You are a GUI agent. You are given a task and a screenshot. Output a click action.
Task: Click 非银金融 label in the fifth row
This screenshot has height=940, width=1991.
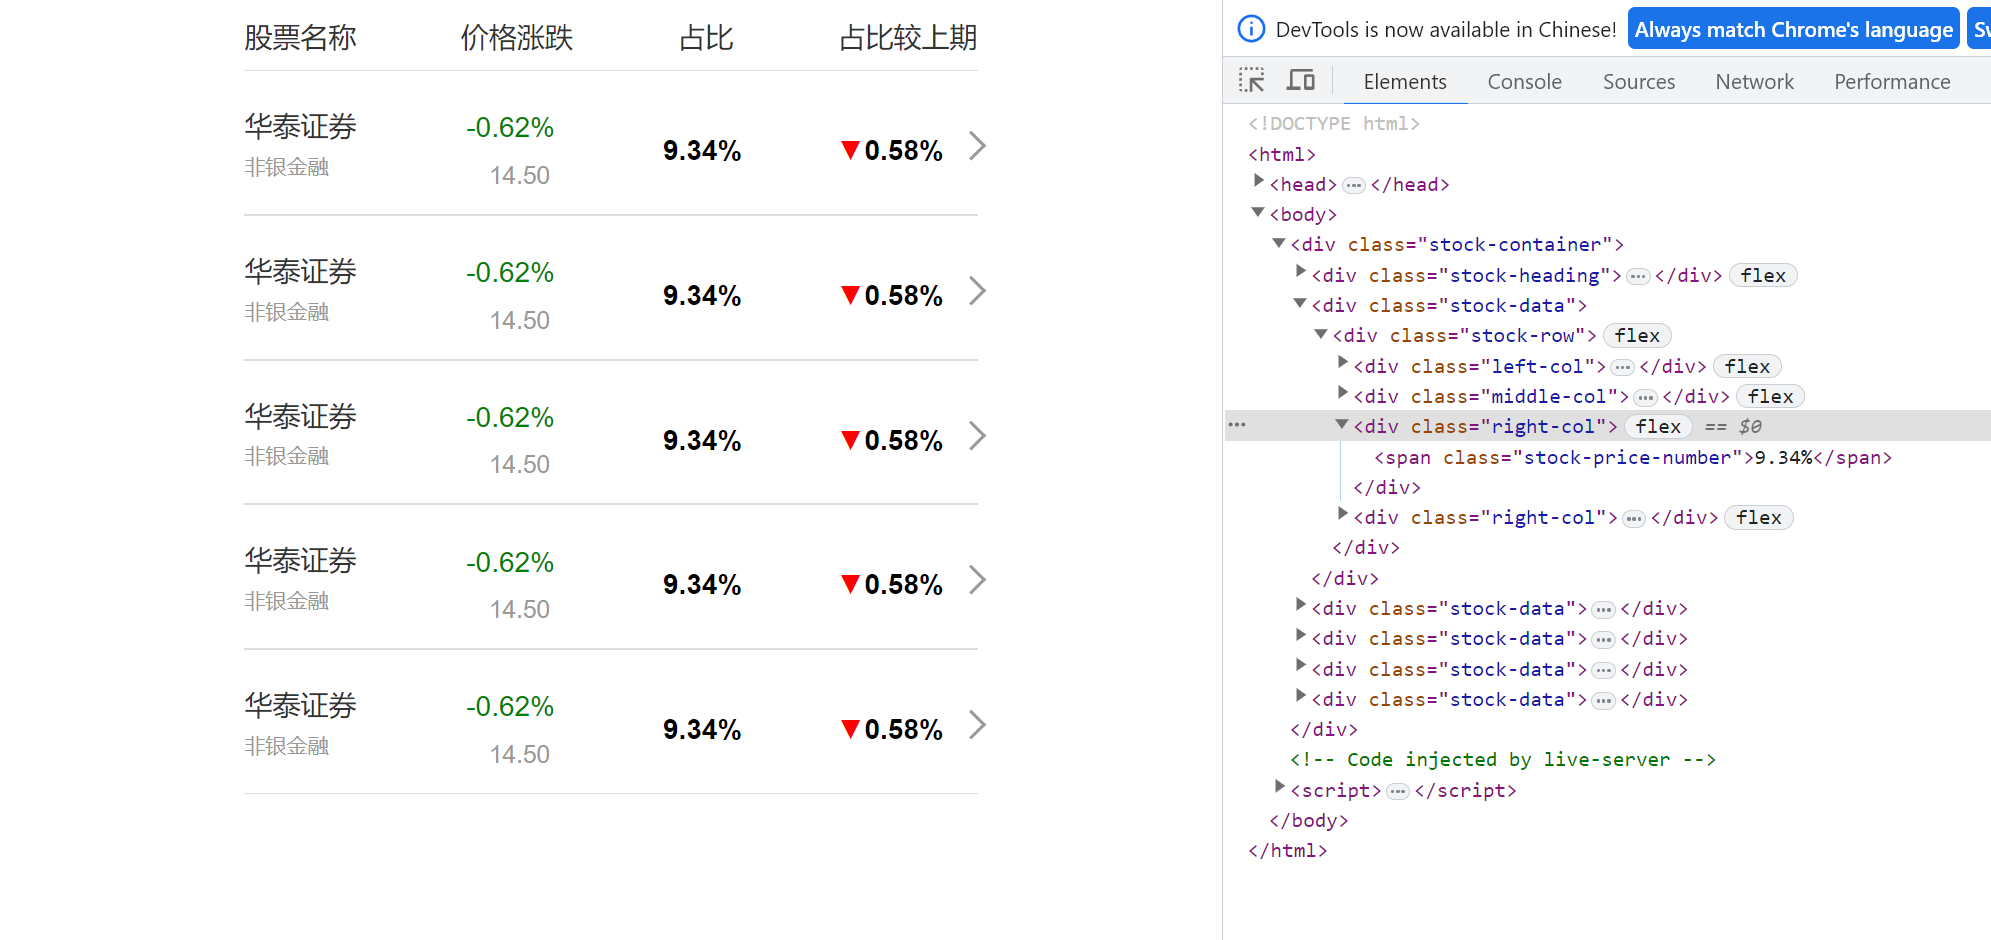[x=287, y=746]
